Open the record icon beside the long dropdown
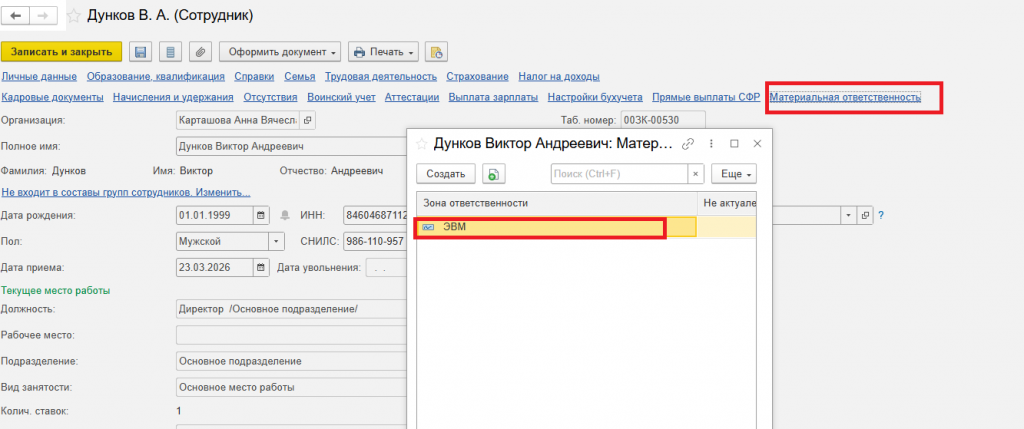1024x429 pixels. [x=866, y=215]
